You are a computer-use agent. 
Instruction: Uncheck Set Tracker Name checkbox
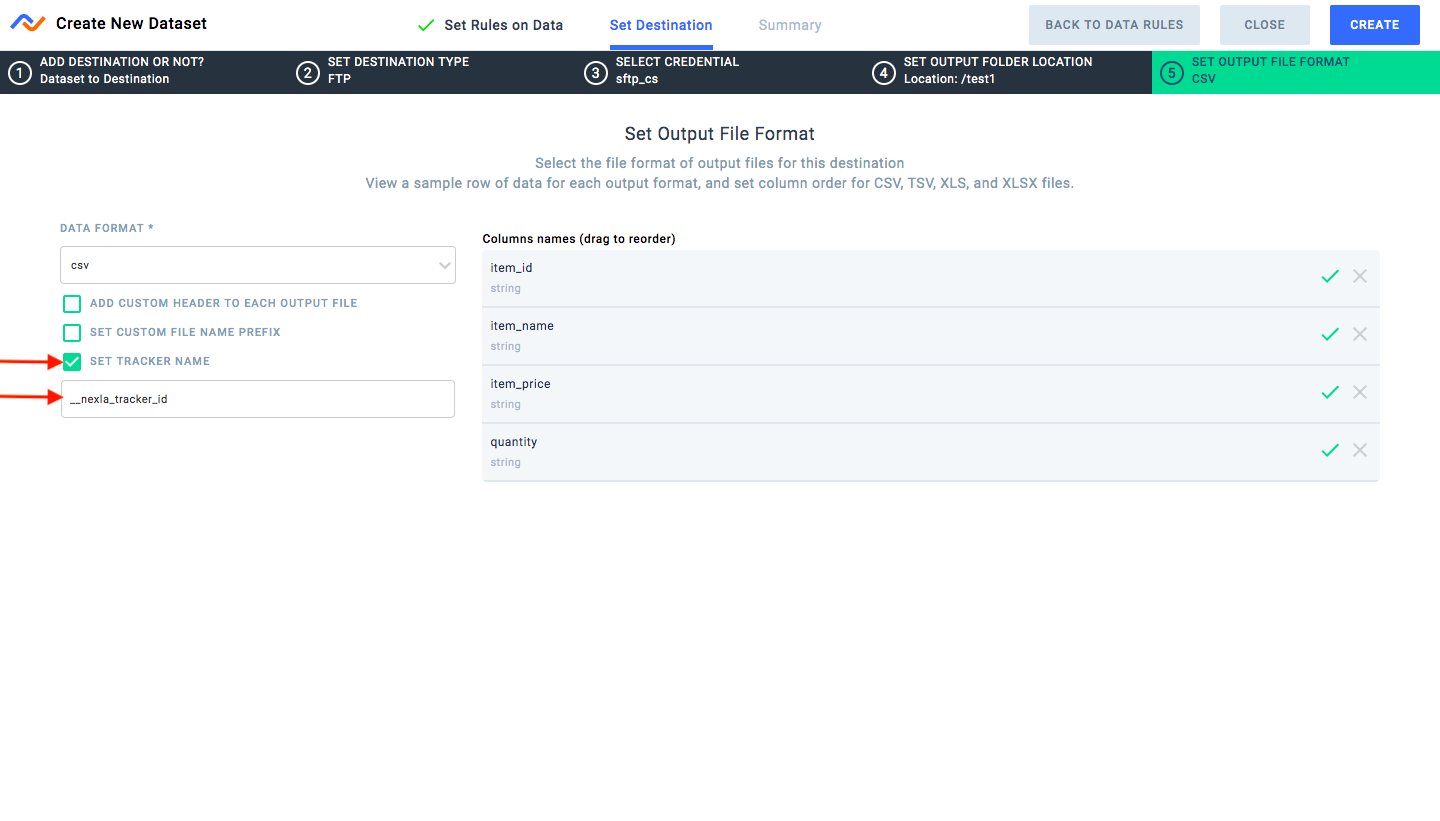pyautogui.click(x=72, y=361)
